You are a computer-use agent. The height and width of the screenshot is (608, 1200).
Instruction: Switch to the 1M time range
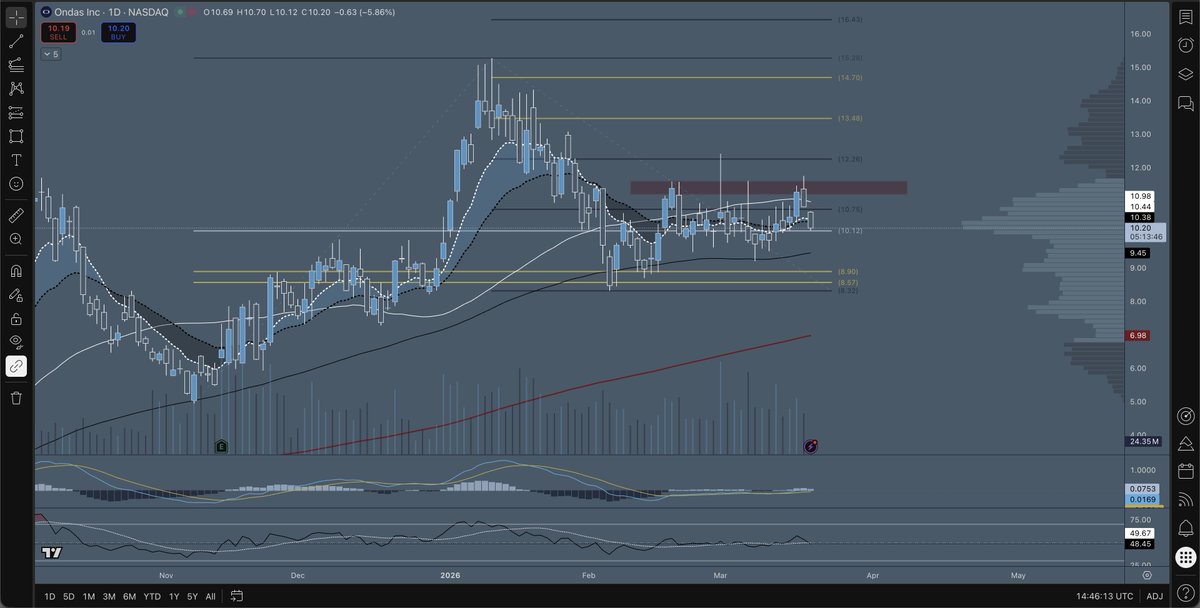pos(89,596)
